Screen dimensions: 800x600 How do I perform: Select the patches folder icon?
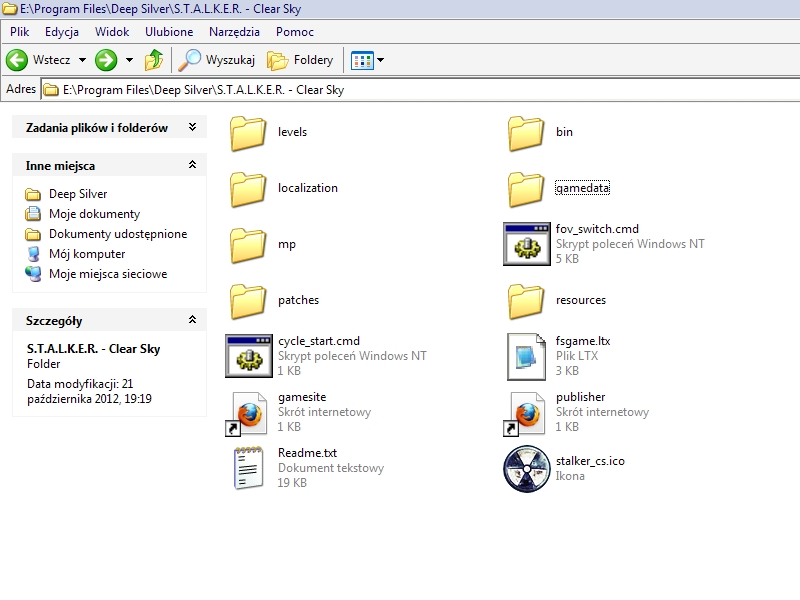(x=248, y=302)
